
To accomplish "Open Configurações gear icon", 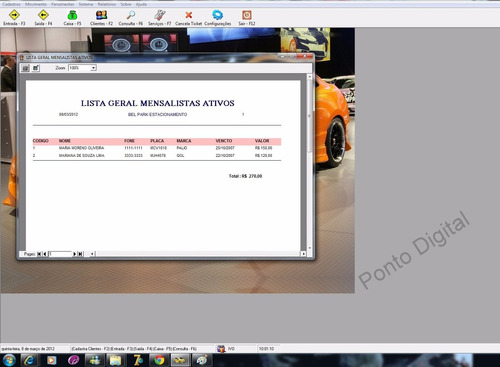I will coord(217,18).
